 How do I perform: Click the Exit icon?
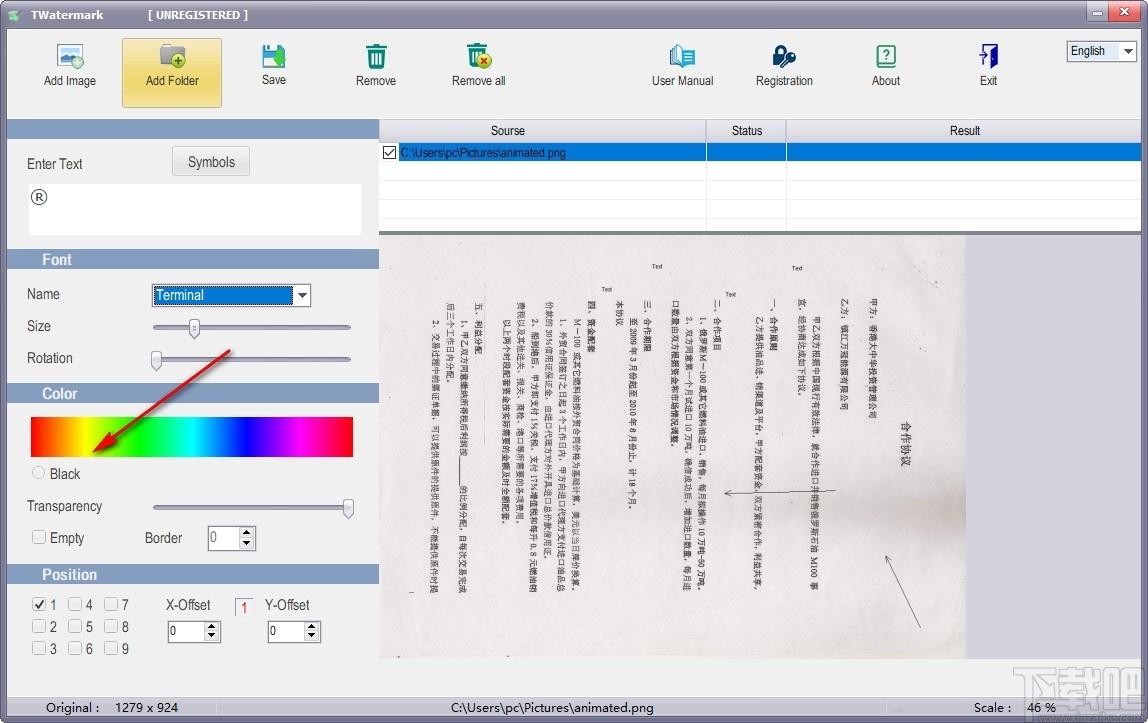point(988,56)
